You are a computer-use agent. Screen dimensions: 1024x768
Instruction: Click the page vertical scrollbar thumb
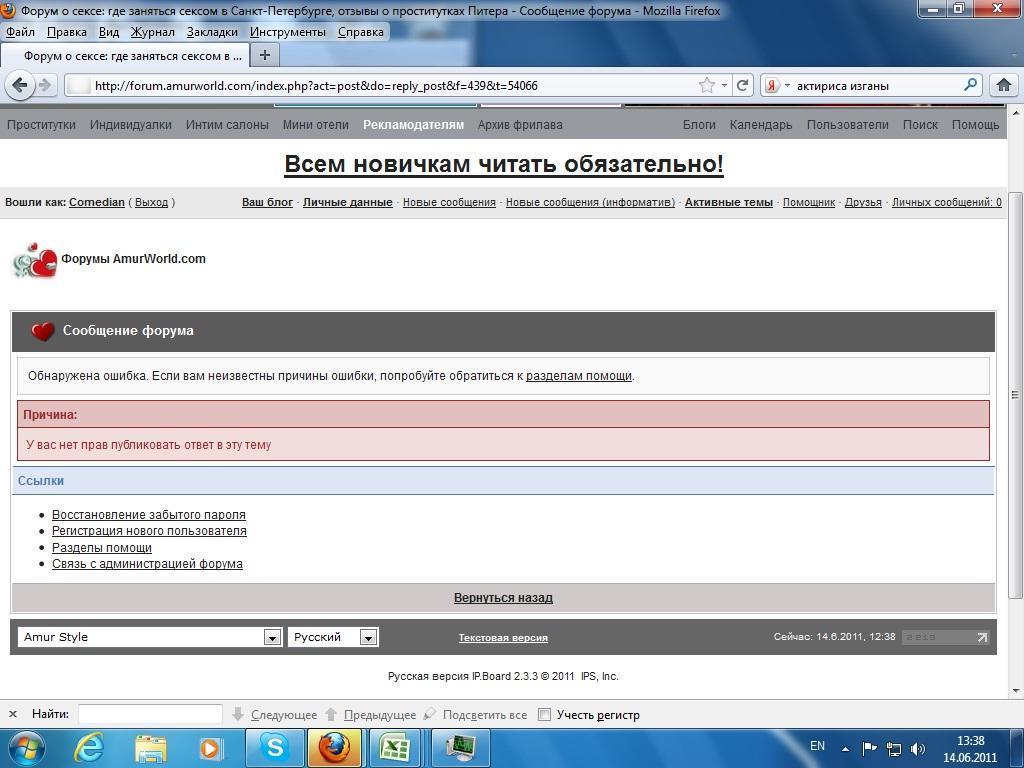coord(1016,395)
